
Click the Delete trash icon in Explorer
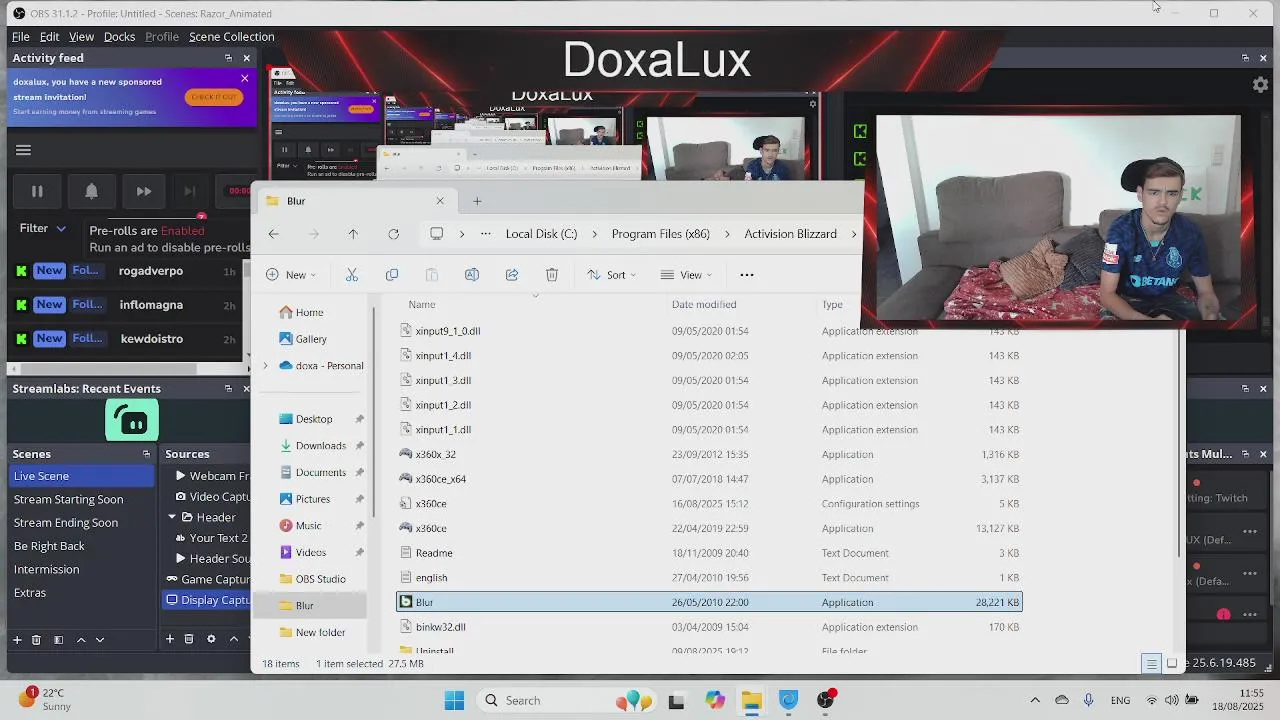pos(552,275)
